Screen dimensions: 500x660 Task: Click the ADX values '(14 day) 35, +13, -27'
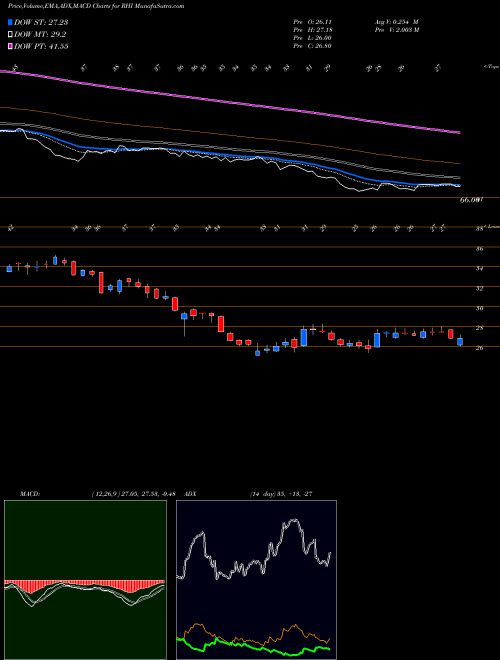point(281,493)
